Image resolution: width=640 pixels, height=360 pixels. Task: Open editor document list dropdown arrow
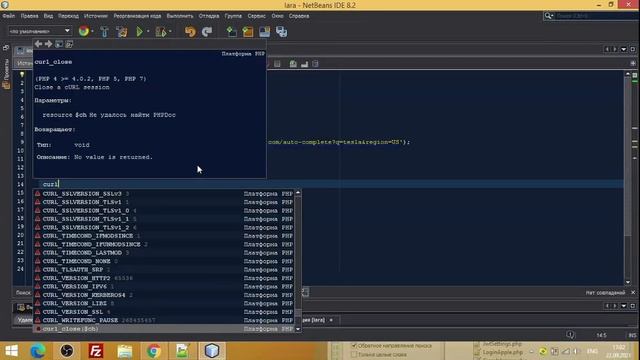[x=624, y=49]
